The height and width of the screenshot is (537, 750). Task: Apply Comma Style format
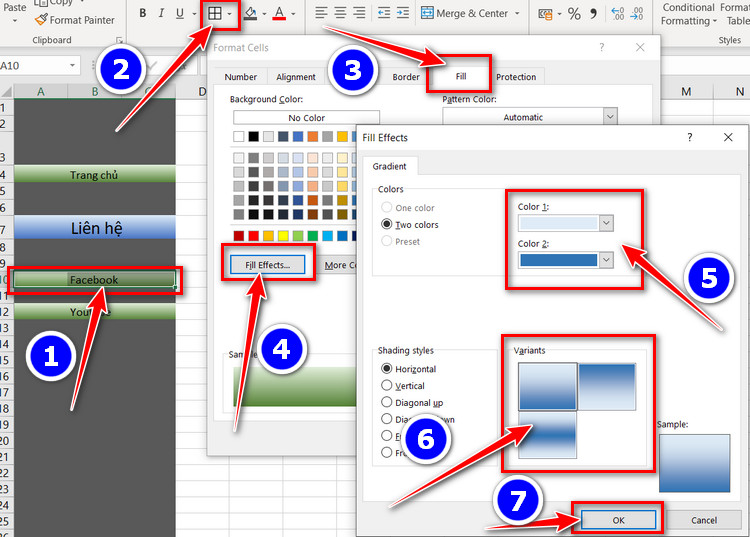click(x=594, y=13)
